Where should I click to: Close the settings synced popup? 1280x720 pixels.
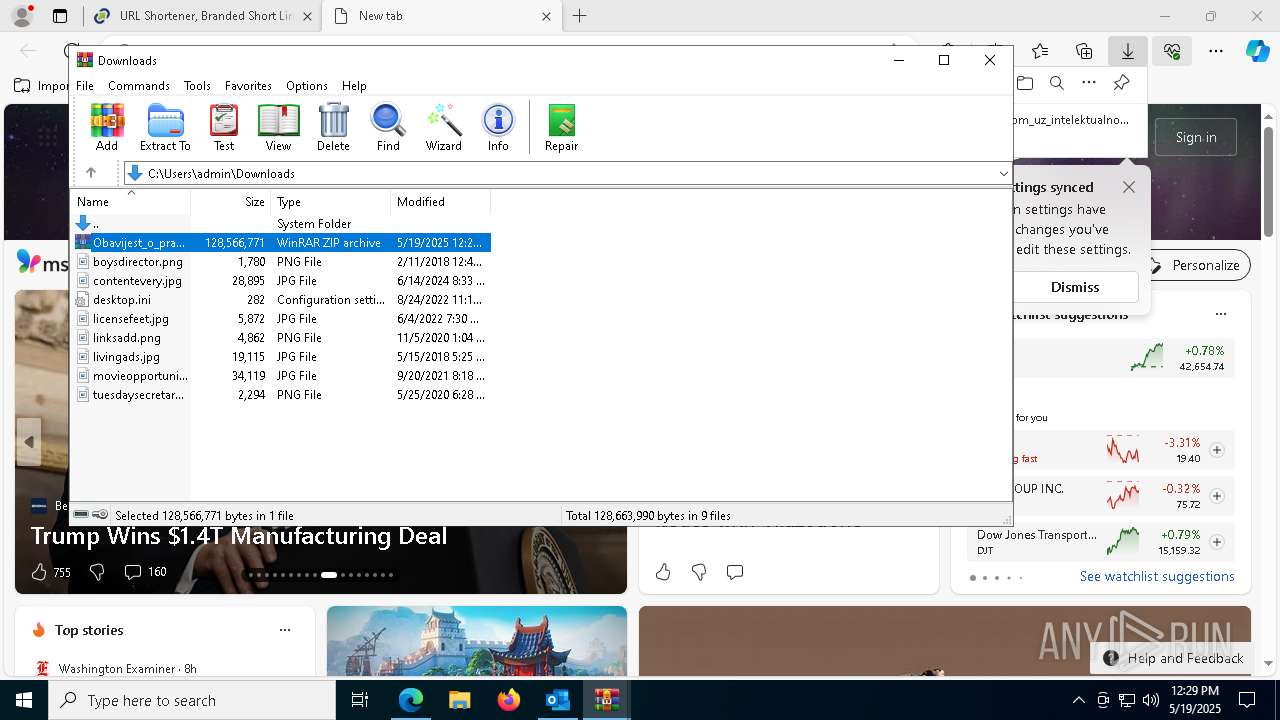click(x=1129, y=187)
